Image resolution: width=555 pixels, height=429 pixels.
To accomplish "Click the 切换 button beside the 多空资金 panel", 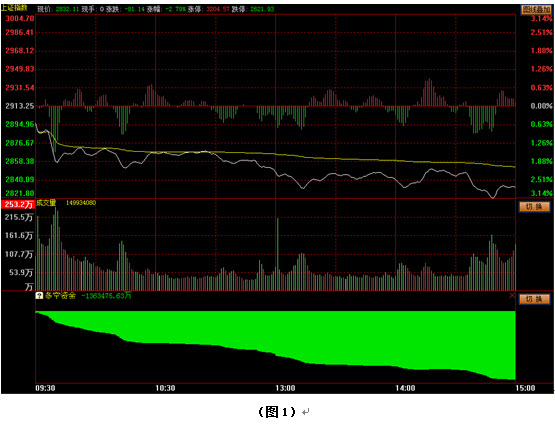I will (x=534, y=299).
